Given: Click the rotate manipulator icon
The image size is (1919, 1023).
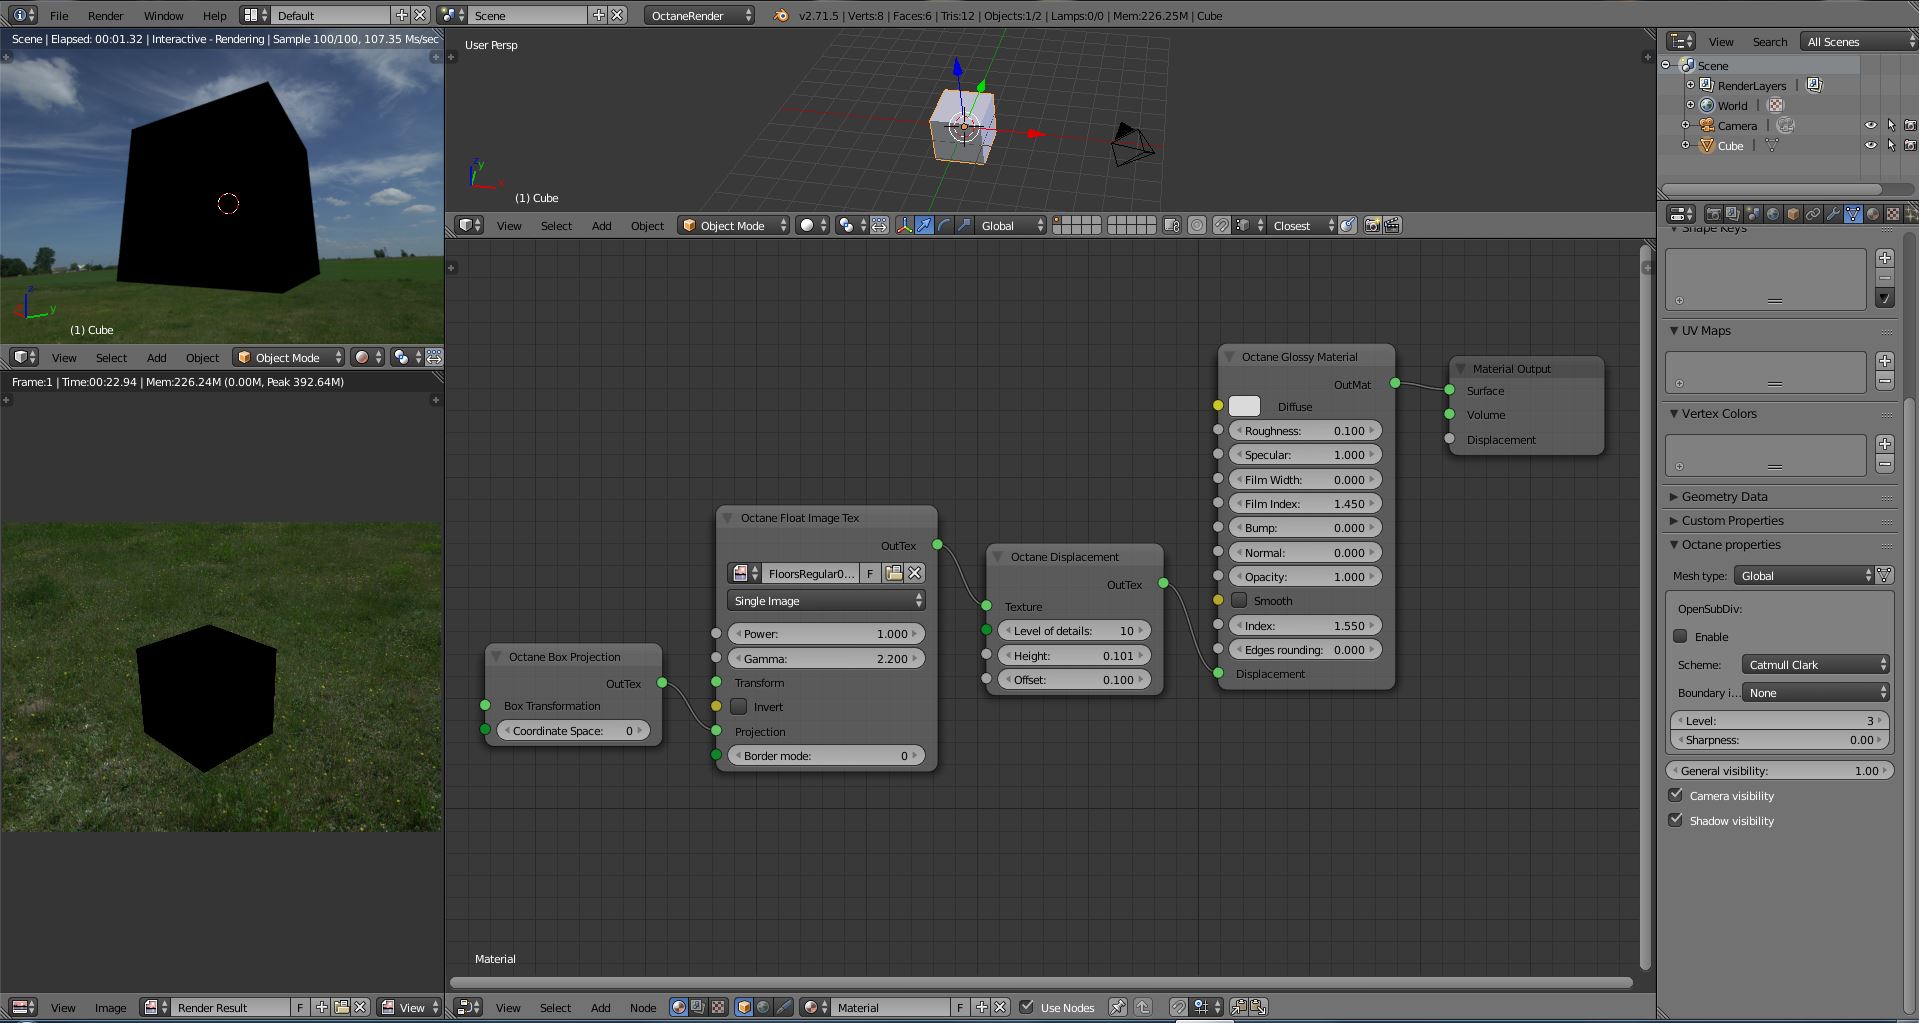Looking at the screenshot, I should click(x=944, y=225).
